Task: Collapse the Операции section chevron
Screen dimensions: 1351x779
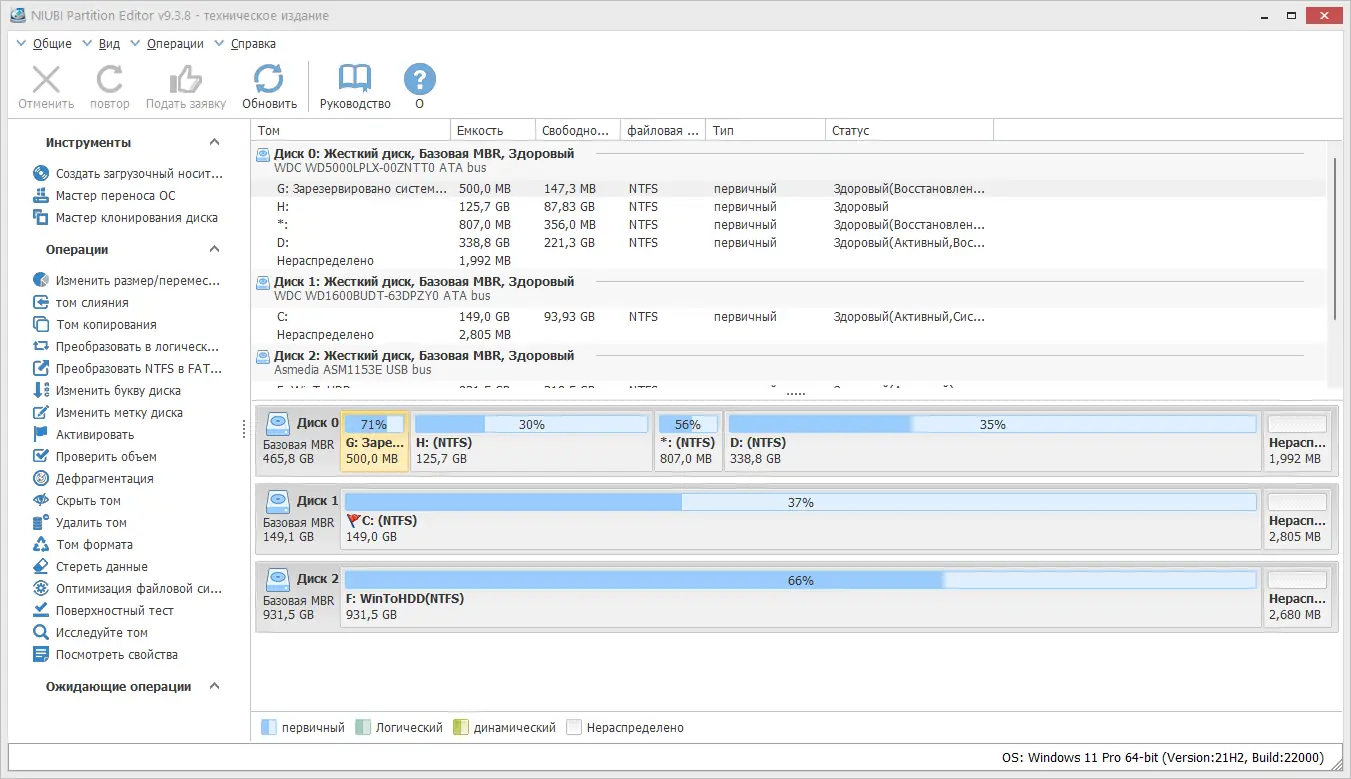Action: [x=214, y=250]
